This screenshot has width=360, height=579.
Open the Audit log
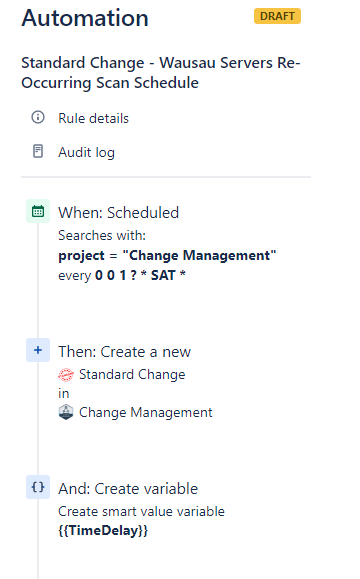86,152
